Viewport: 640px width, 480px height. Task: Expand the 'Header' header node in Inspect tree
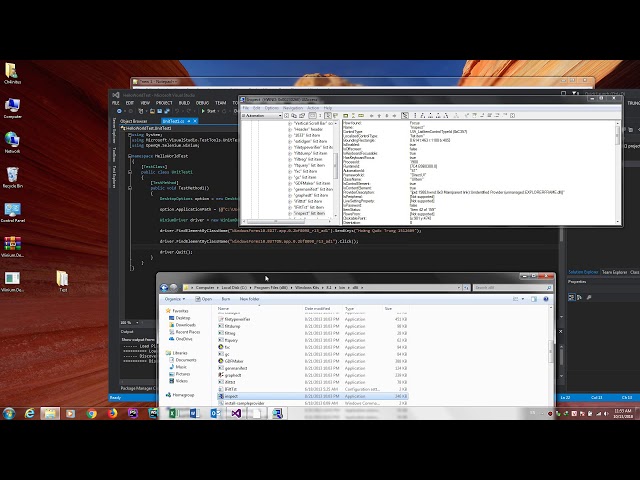pos(290,129)
